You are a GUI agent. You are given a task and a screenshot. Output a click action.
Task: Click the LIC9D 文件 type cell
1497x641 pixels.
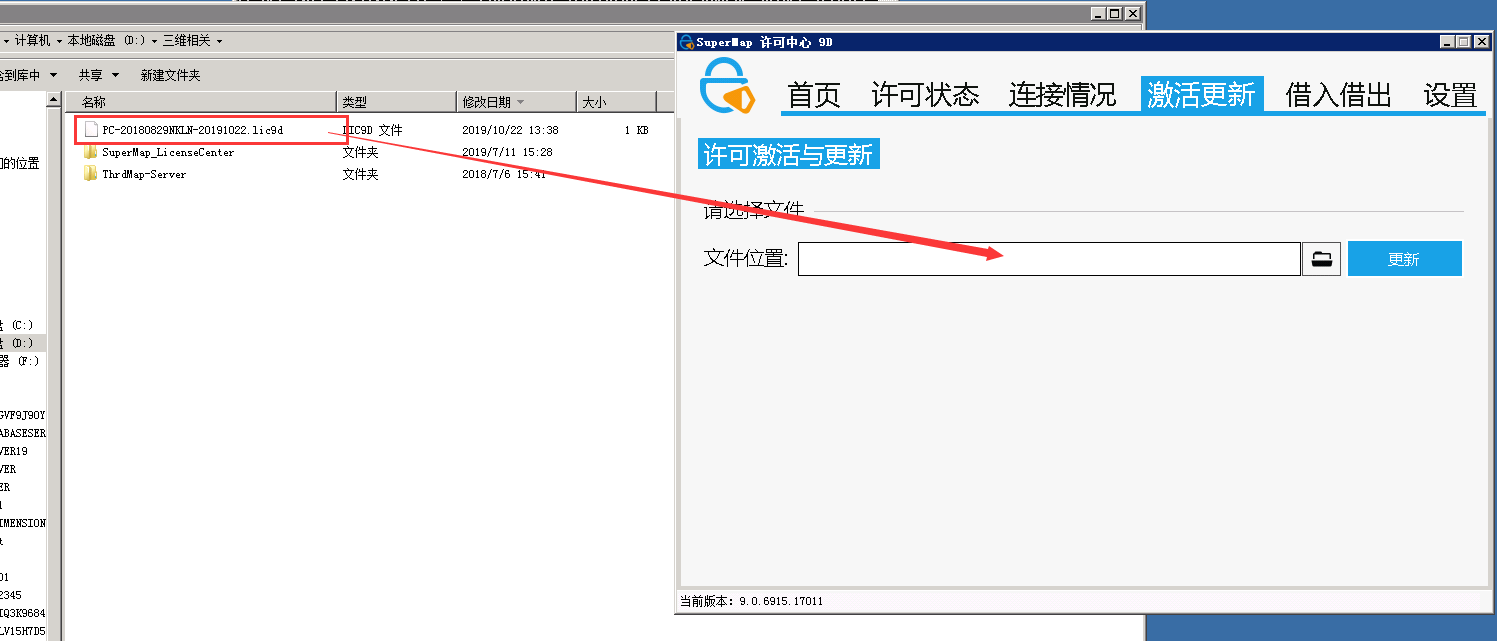[372, 130]
